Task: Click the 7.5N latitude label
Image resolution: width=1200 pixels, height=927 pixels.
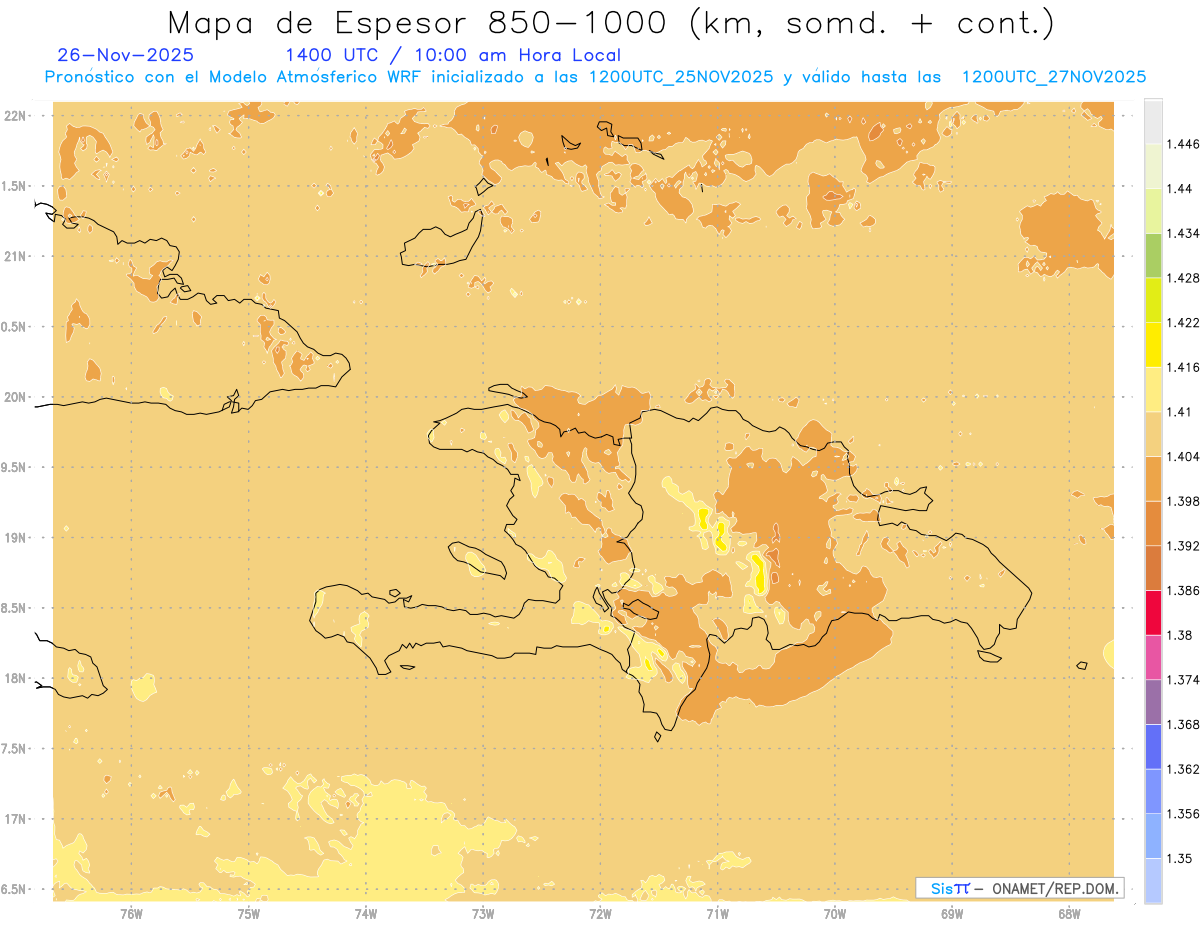Action: [x=15, y=749]
